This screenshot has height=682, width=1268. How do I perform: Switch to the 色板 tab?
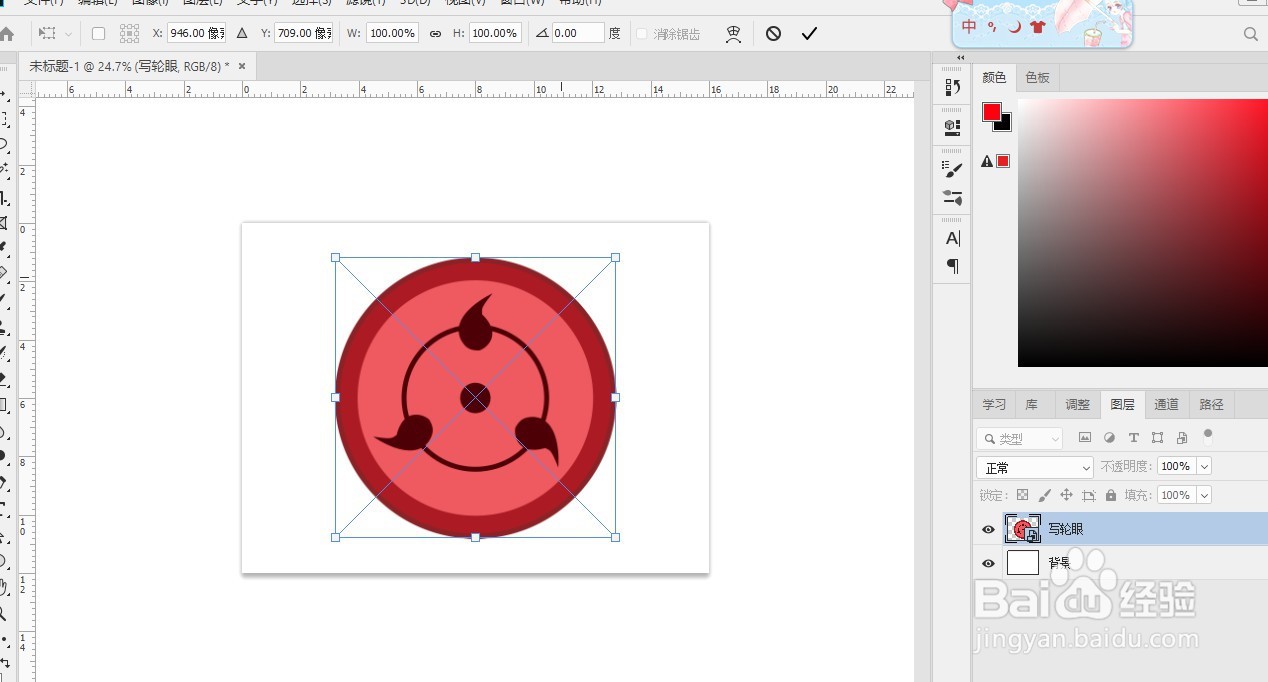pyautogui.click(x=1038, y=78)
